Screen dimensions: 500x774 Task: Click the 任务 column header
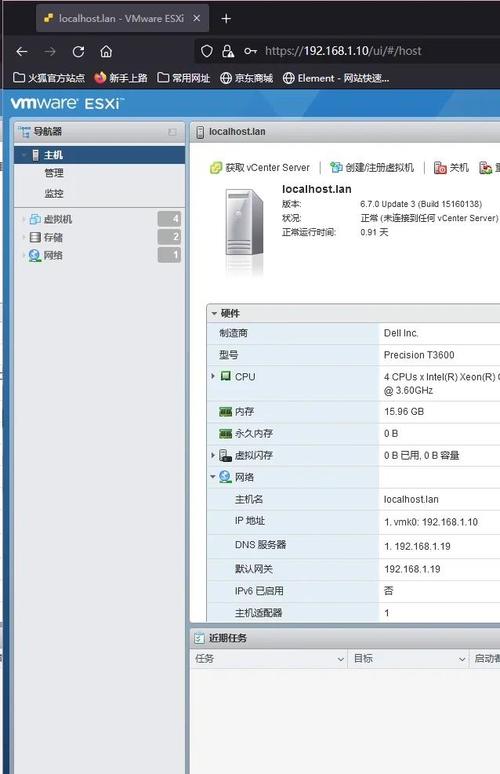pyautogui.click(x=269, y=659)
